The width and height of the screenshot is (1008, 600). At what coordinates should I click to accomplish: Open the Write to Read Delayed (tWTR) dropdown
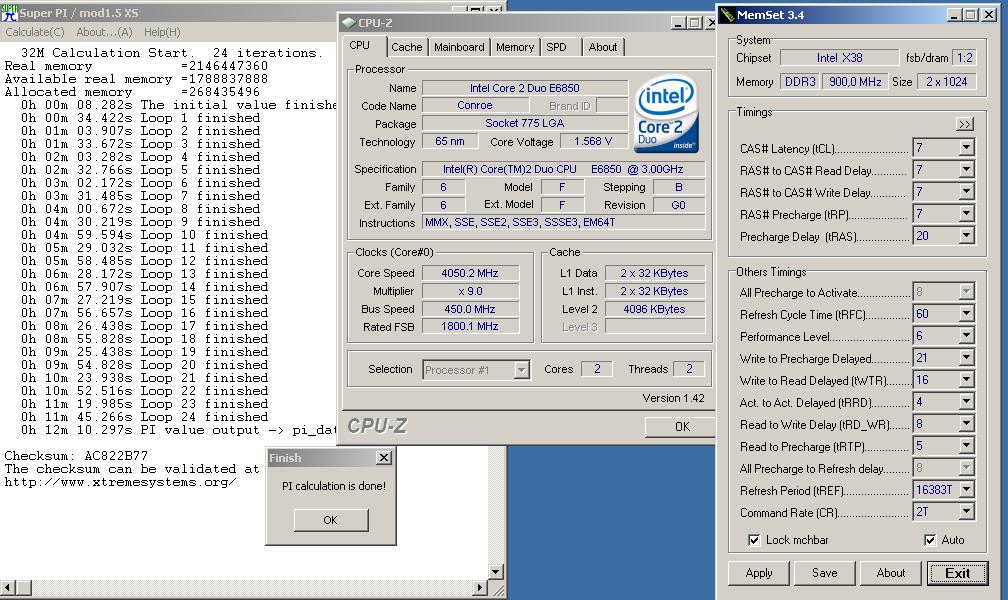[x=966, y=380]
